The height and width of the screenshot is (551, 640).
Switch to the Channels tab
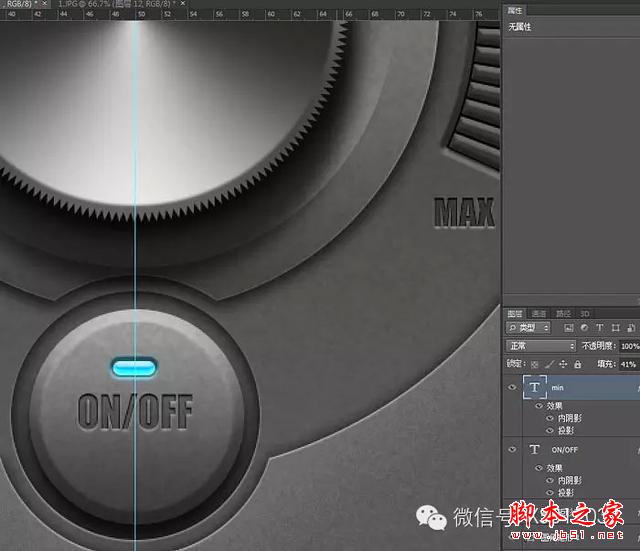click(539, 313)
